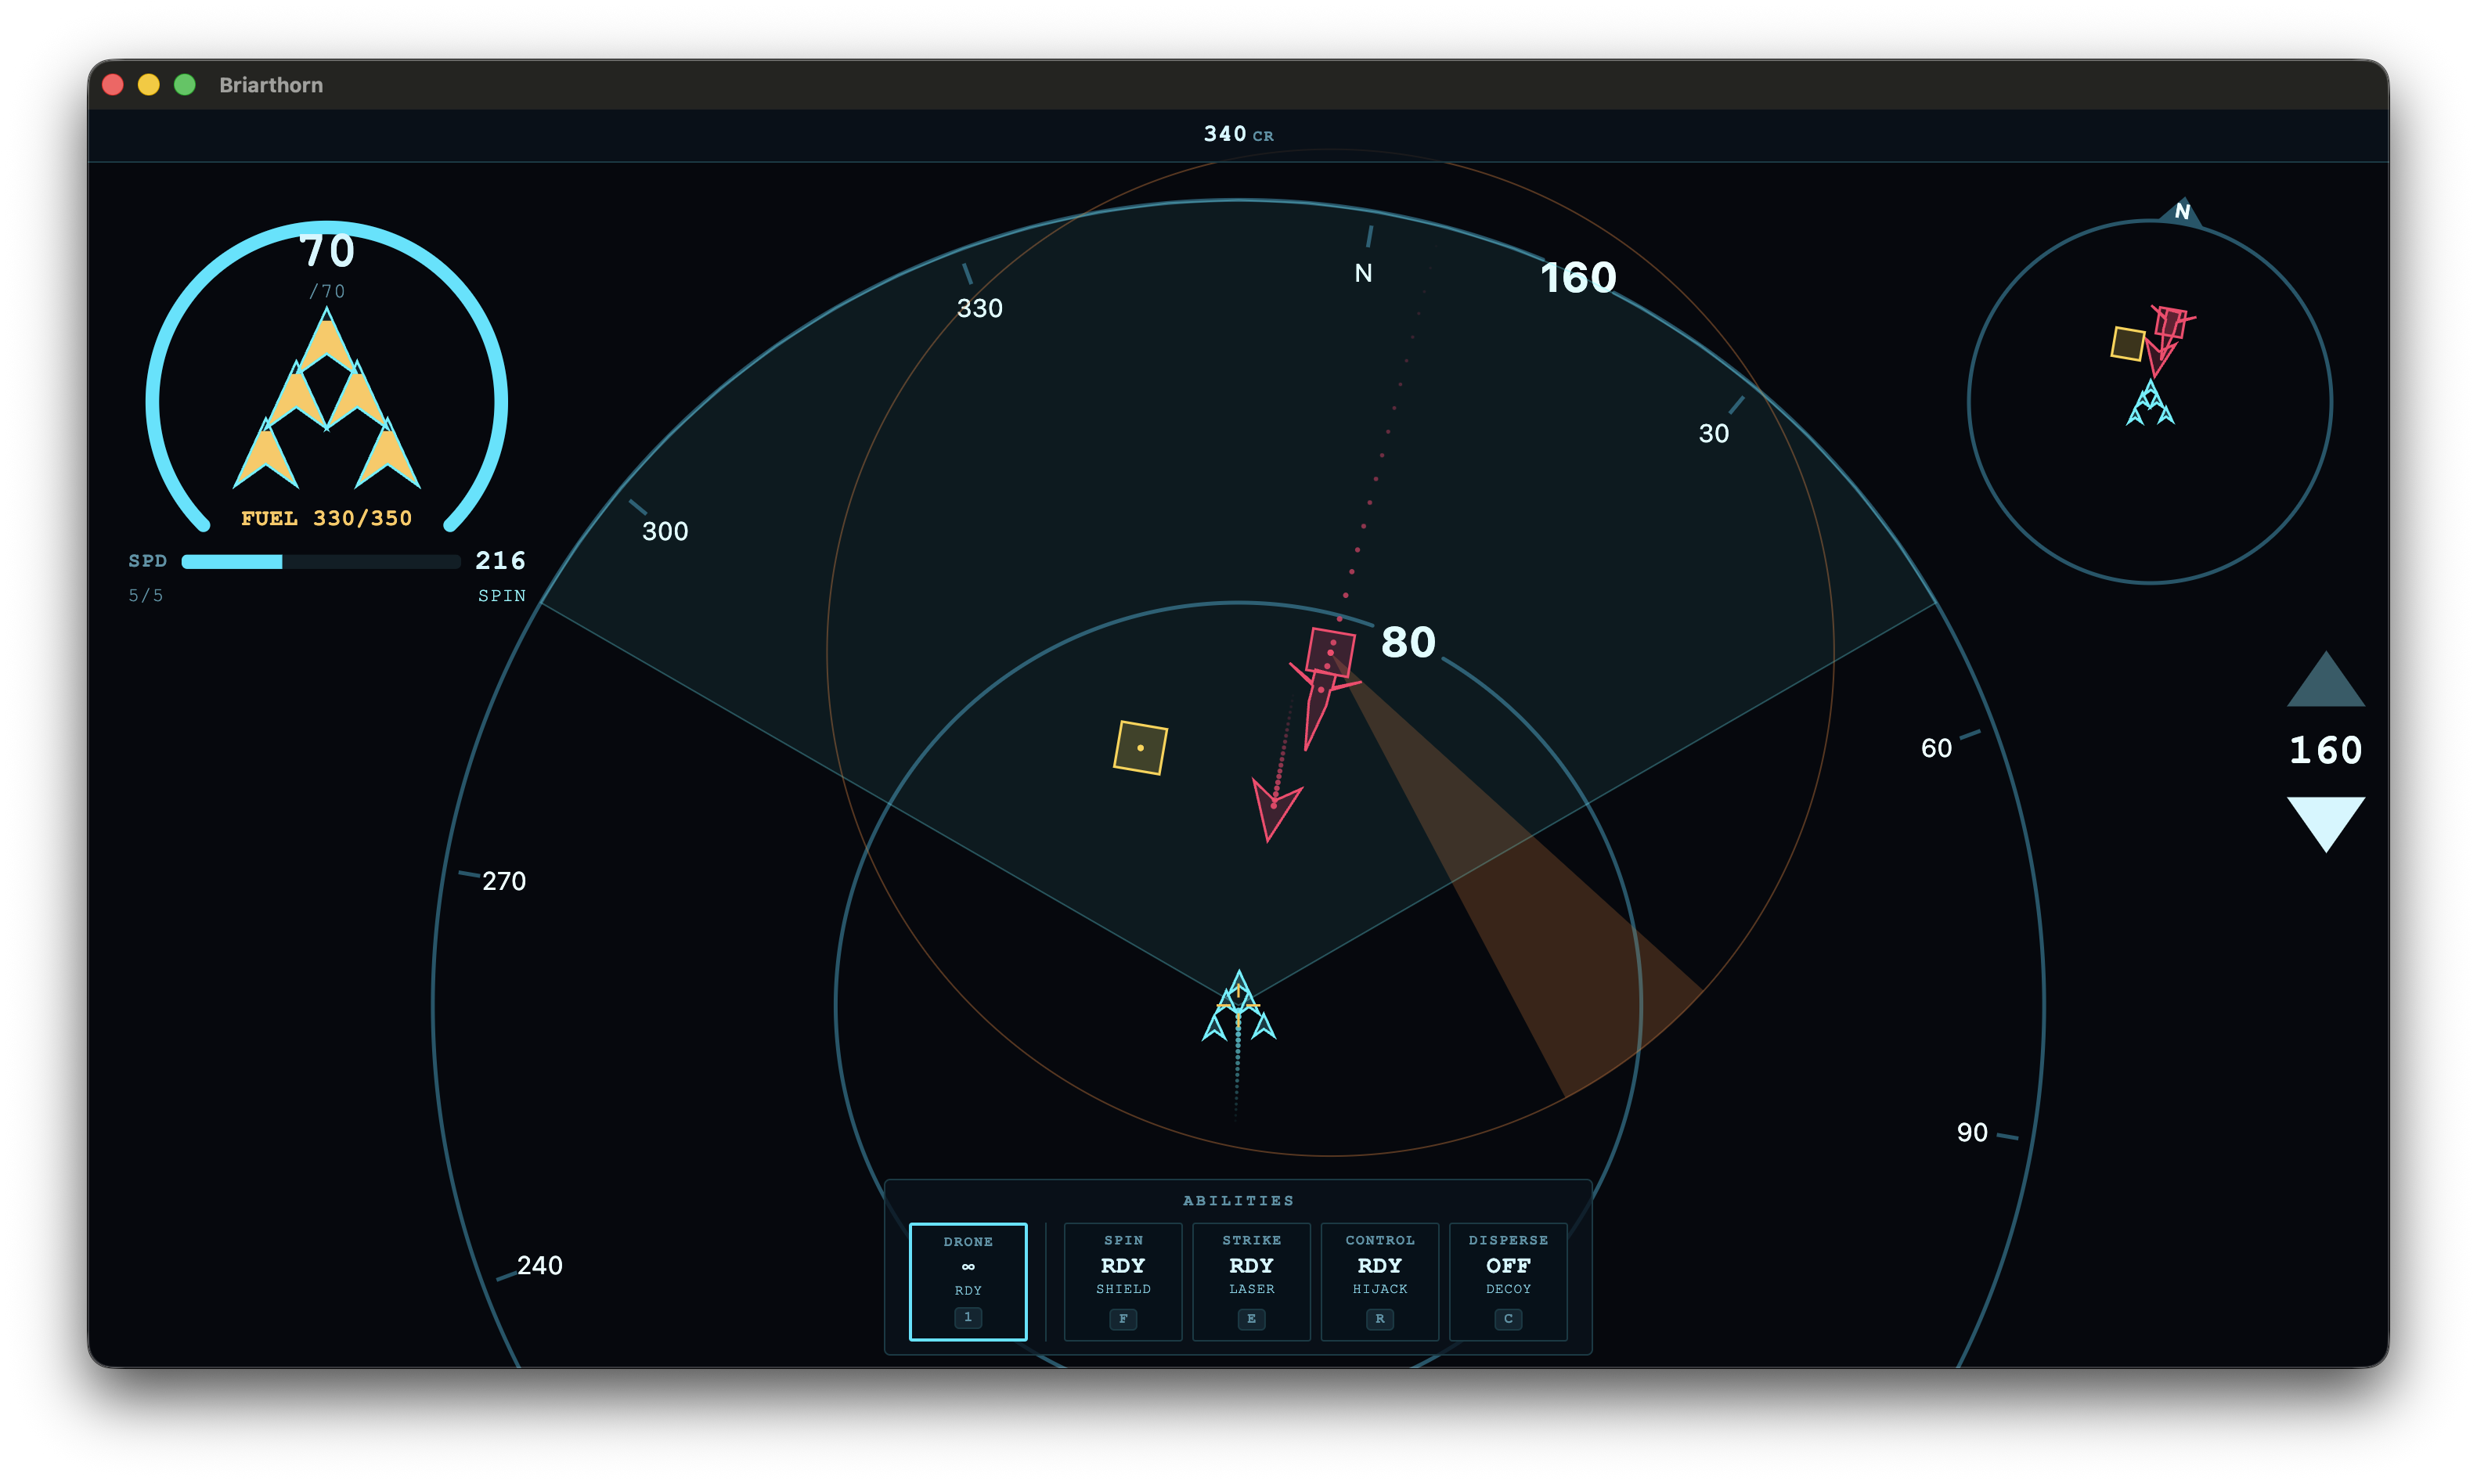
Task: Click the SPD speed bar
Action: tap(320, 561)
